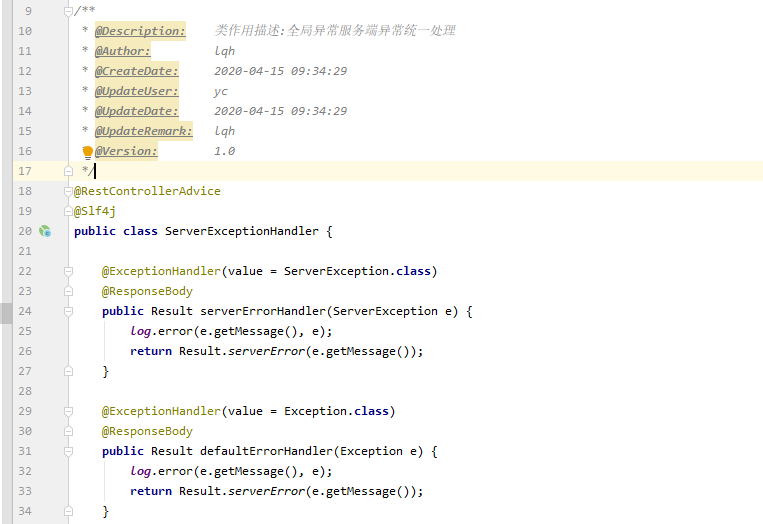This screenshot has height=524, width=763.
Task: Click the fold marker on line 23
Action: point(68,291)
